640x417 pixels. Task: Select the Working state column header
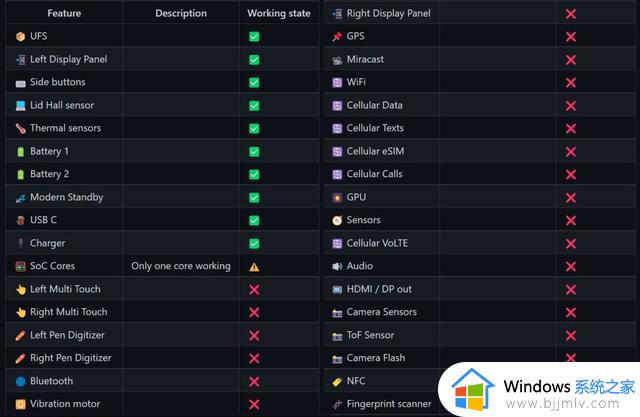click(279, 13)
